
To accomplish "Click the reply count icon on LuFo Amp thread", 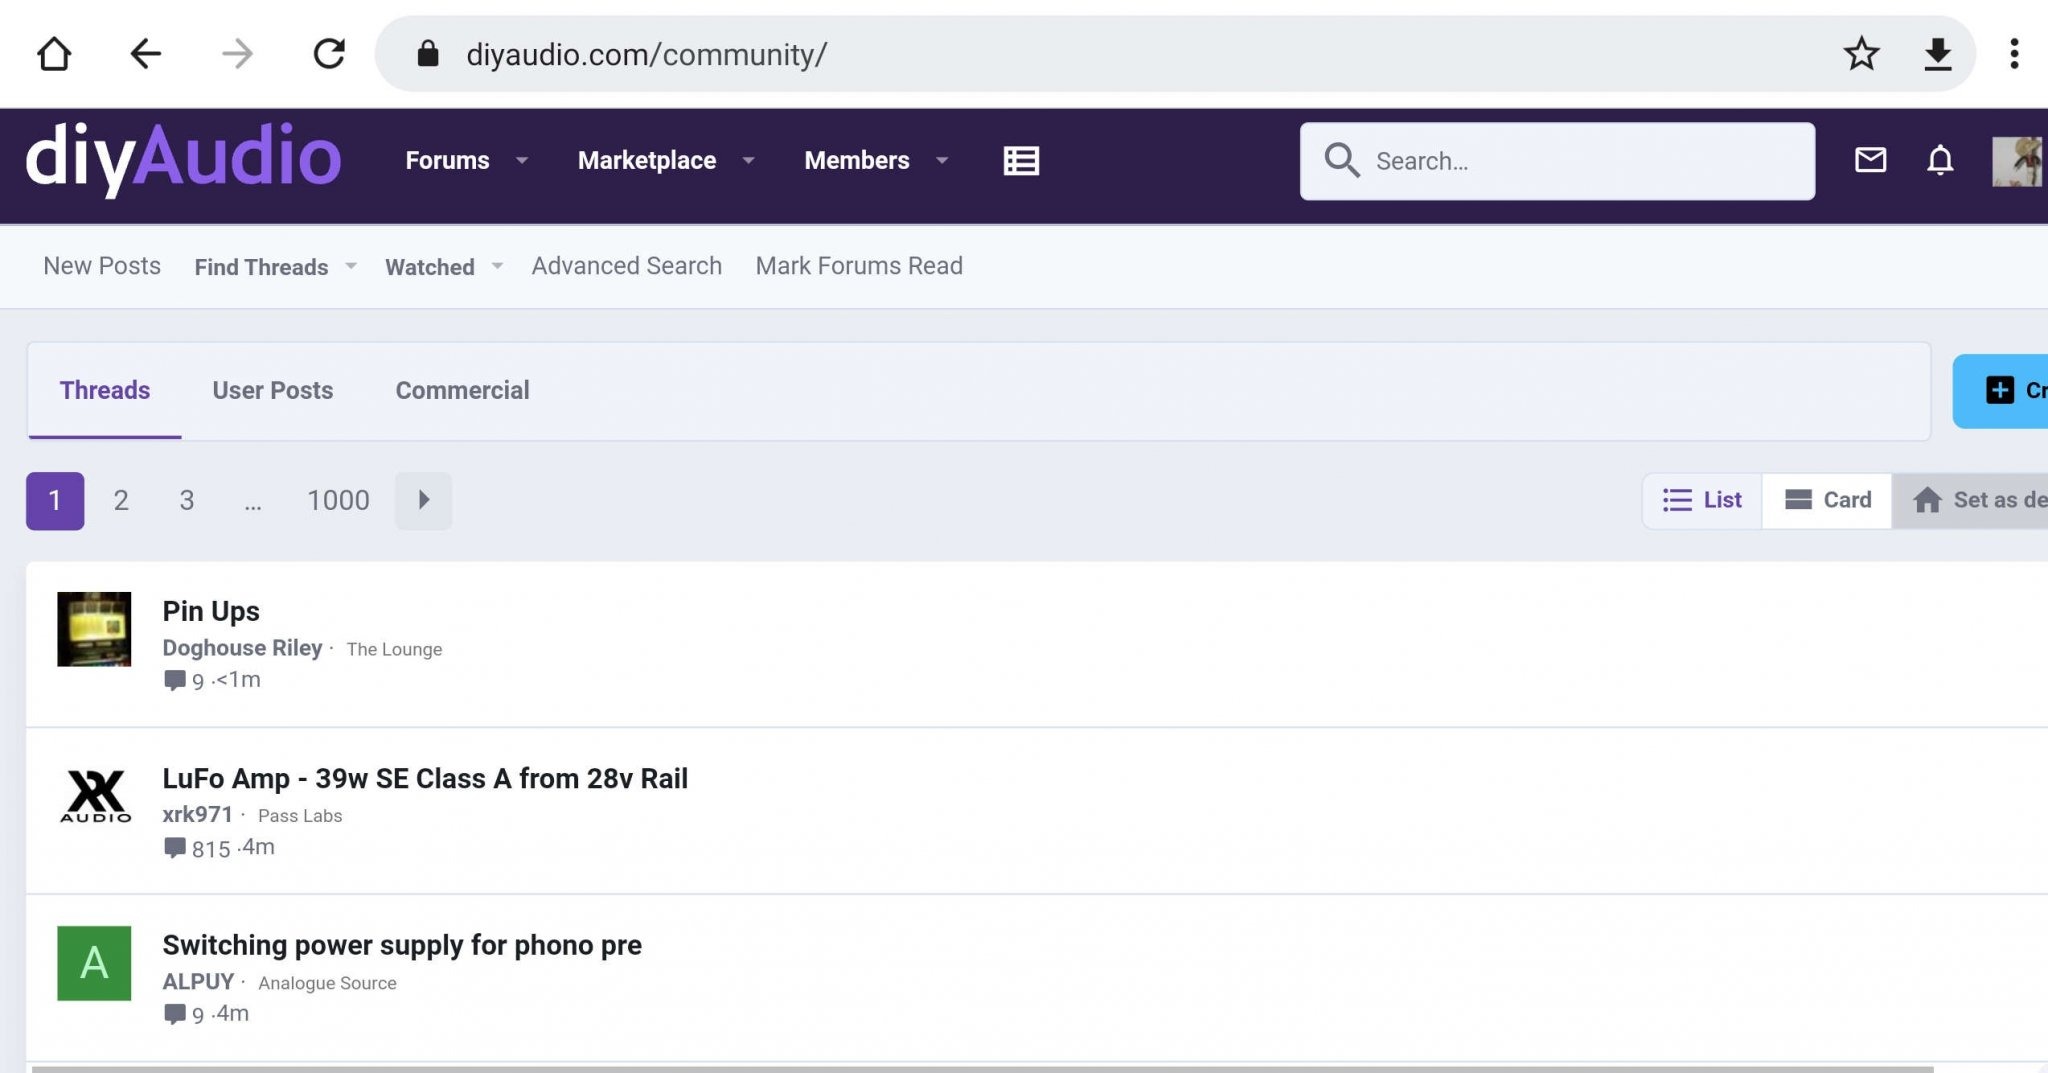I will pos(175,848).
